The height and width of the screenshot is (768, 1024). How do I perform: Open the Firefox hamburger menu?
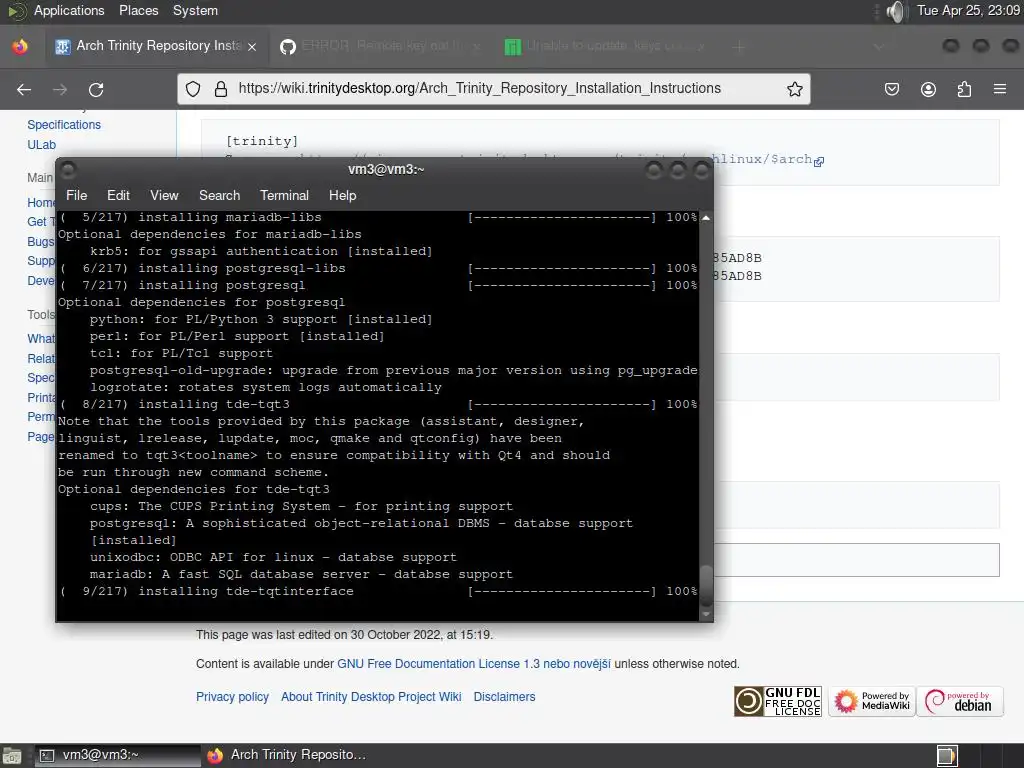pyautogui.click(x=1000, y=89)
